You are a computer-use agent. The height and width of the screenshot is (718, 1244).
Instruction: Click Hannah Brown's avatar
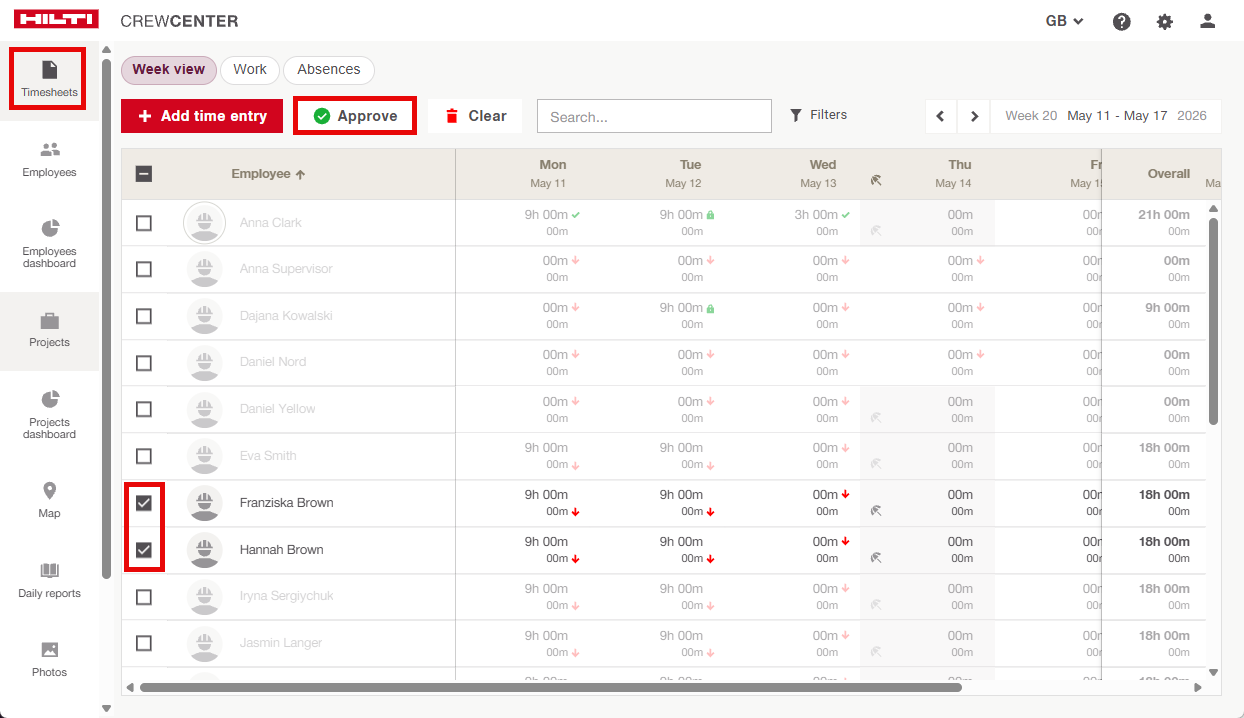coord(205,550)
